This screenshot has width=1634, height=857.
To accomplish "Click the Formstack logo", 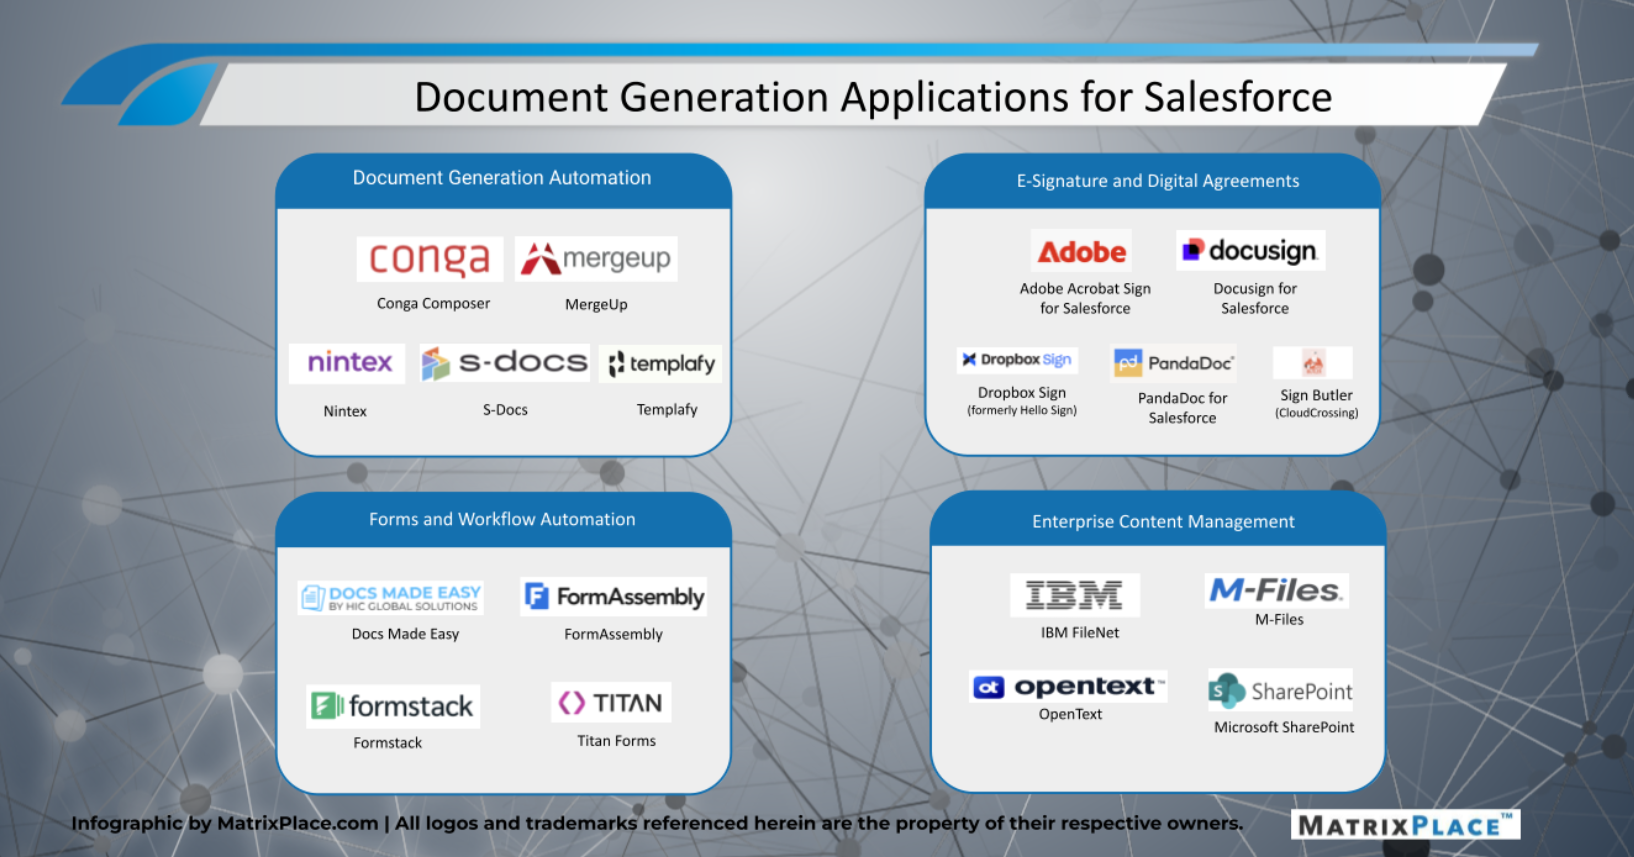I will tap(393, 706).
